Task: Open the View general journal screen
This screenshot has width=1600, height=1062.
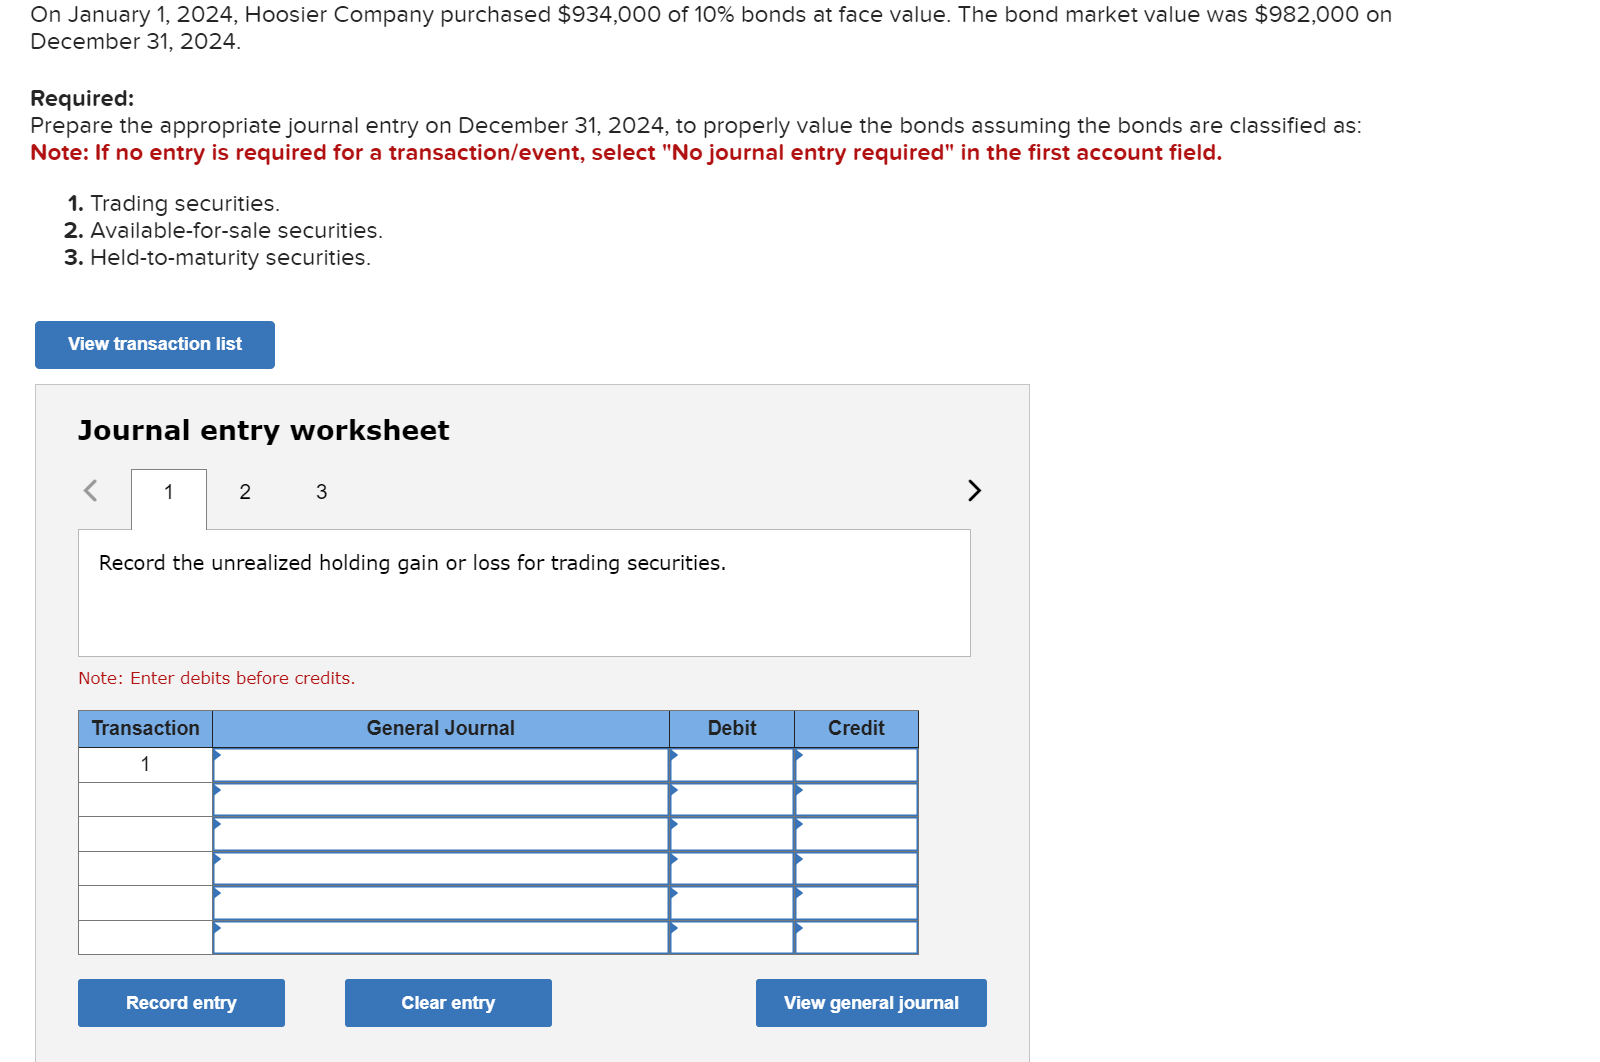Action: tap(870, 1002)
